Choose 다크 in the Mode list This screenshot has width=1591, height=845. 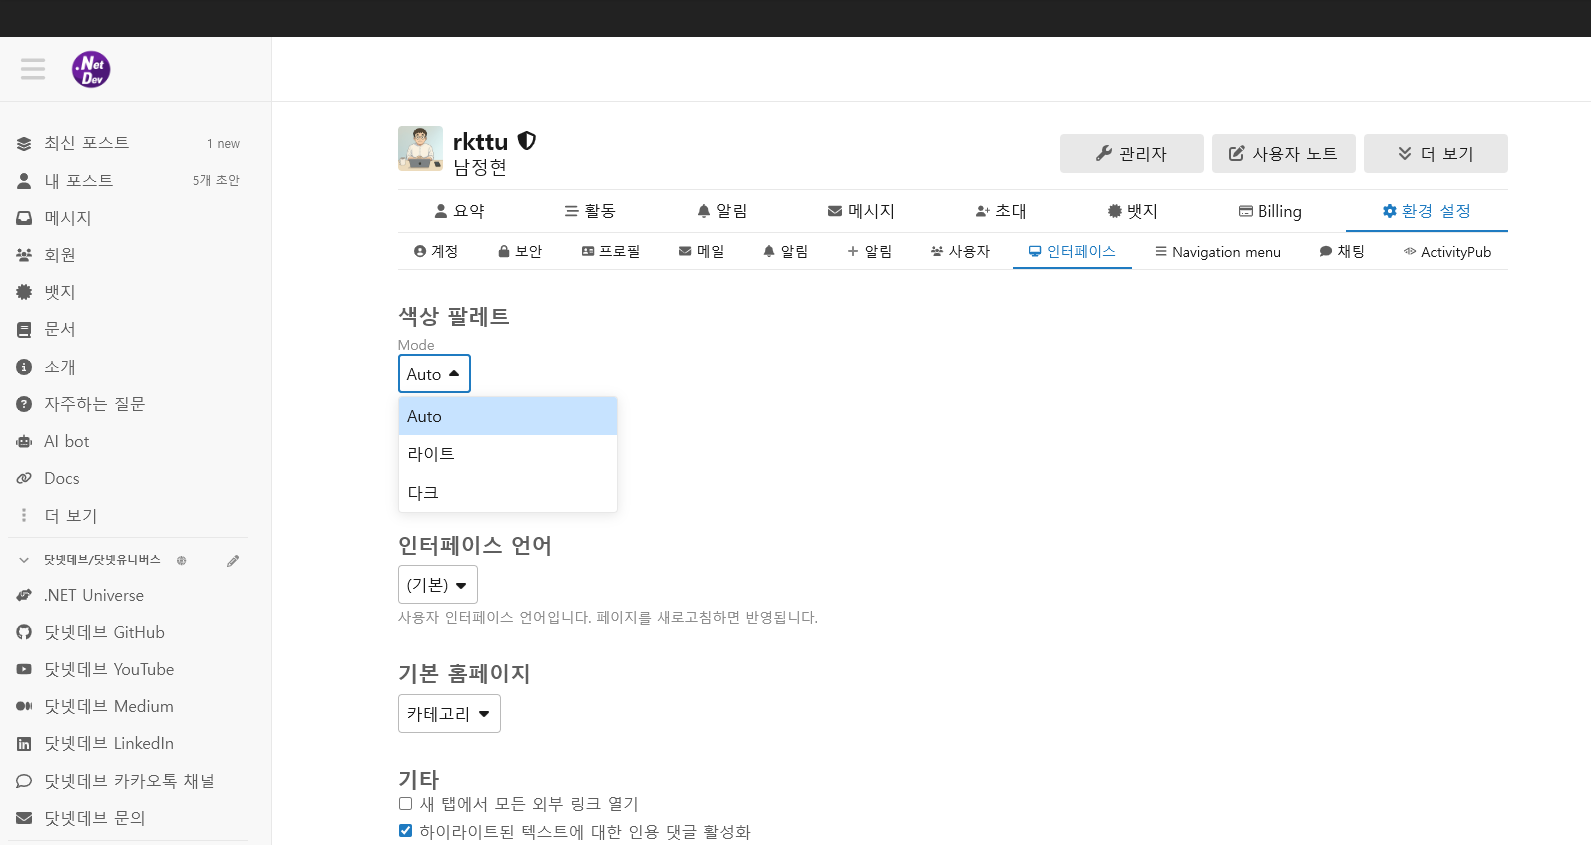[508, 492]
